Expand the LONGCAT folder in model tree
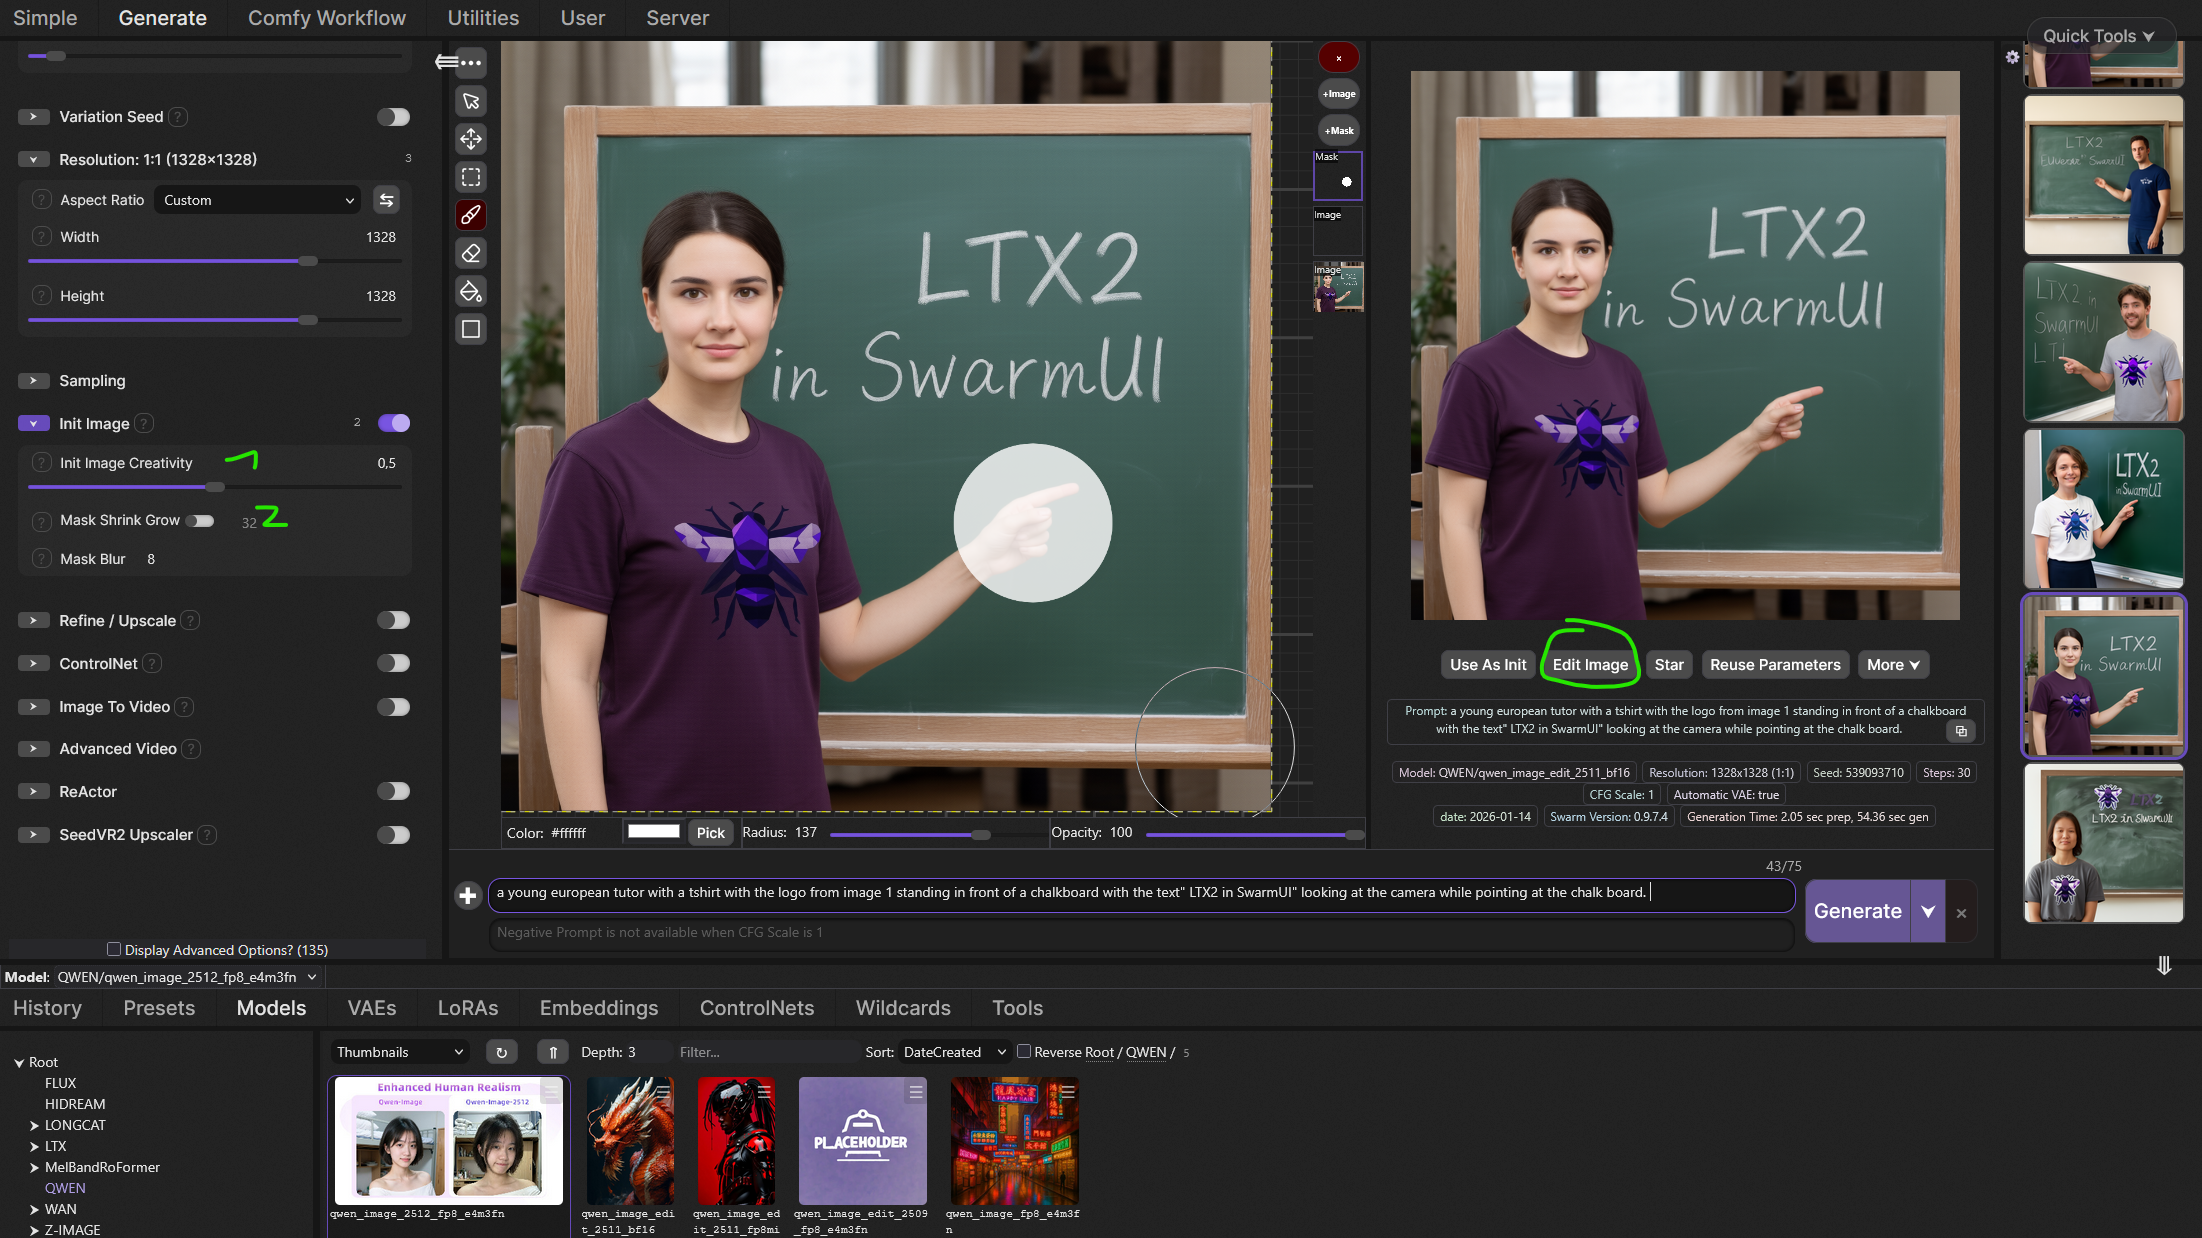This screenshot has height=1238, width=2202. point(34,1125)
